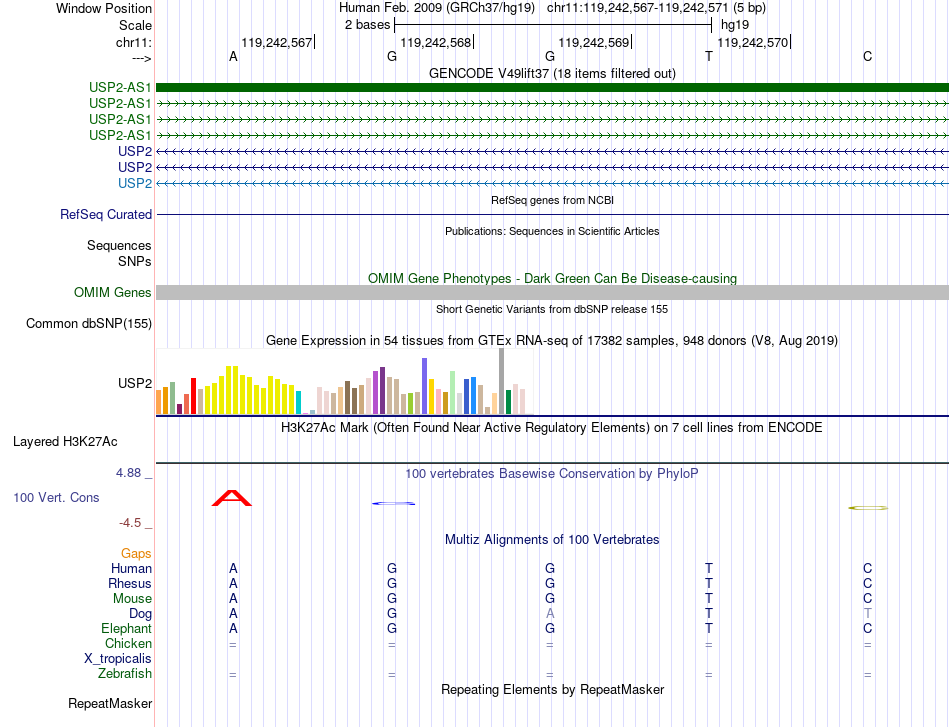Open the H3K27Ac Mark track title
The image size is (950, 727).
click(x=552, y=428)
